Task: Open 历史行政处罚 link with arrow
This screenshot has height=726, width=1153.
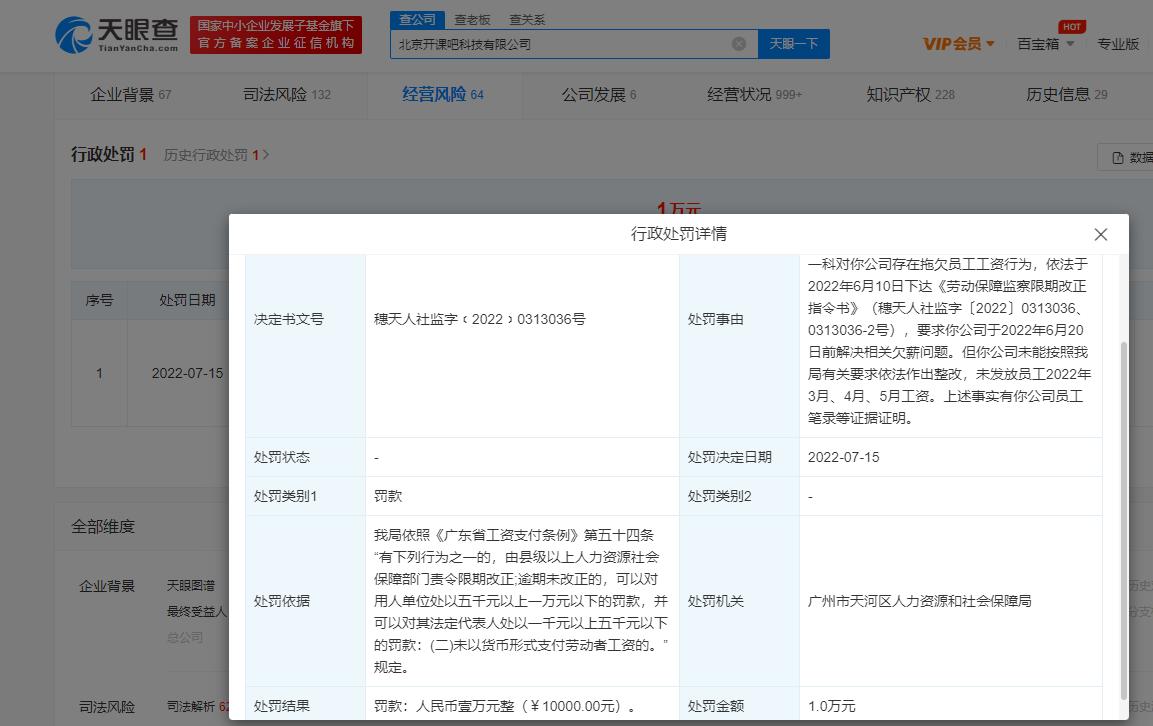Action: (216, 155)
